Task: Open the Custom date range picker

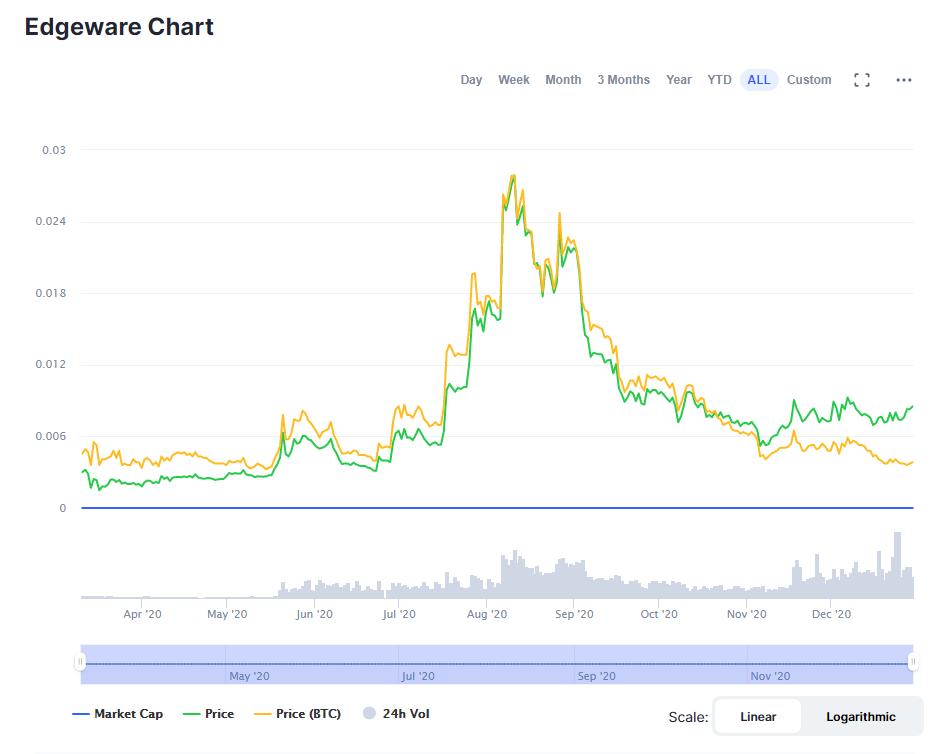Action: pos(808,80)
